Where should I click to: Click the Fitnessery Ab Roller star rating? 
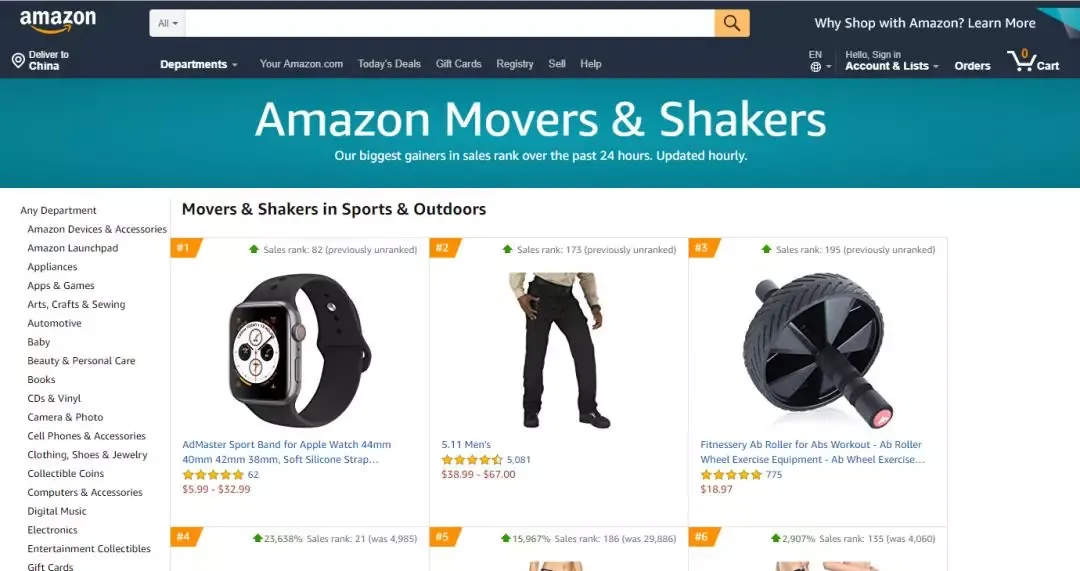(x=731, y=475)
